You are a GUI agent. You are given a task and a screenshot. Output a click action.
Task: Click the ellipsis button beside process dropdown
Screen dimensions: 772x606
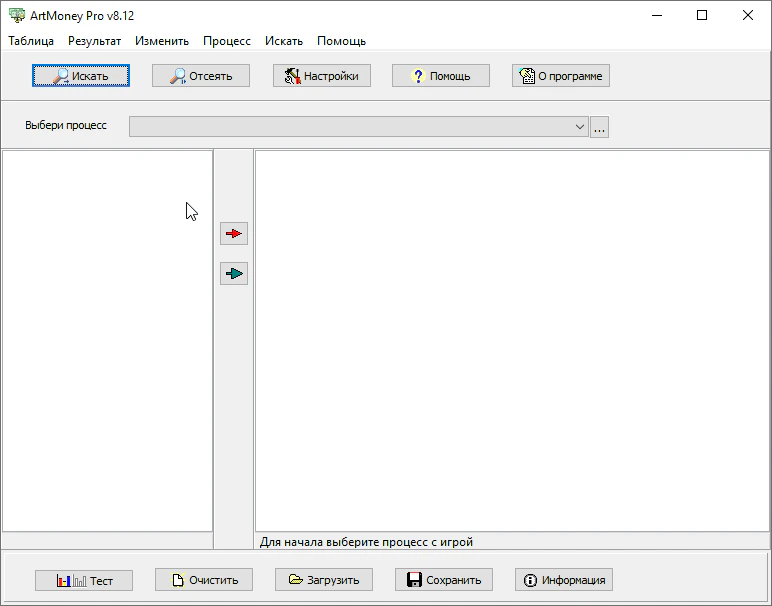pyautogui.click(x=599, y=127)
